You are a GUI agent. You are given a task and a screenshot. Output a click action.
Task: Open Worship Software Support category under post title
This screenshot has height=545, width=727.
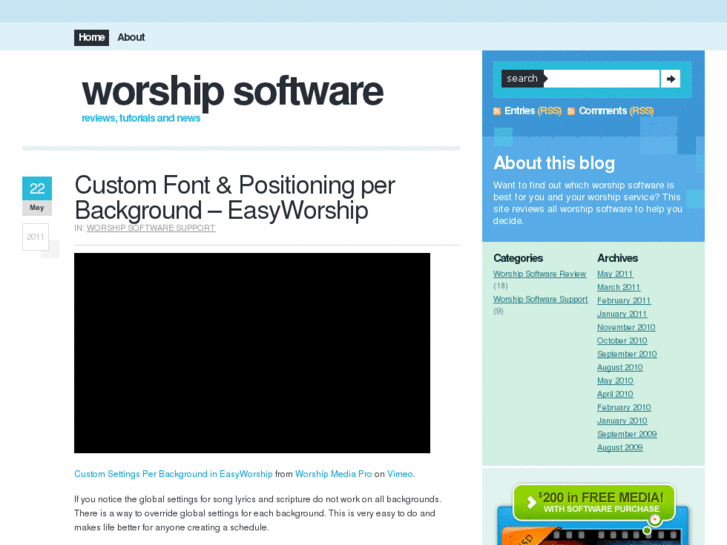click(x=151, y=228)
